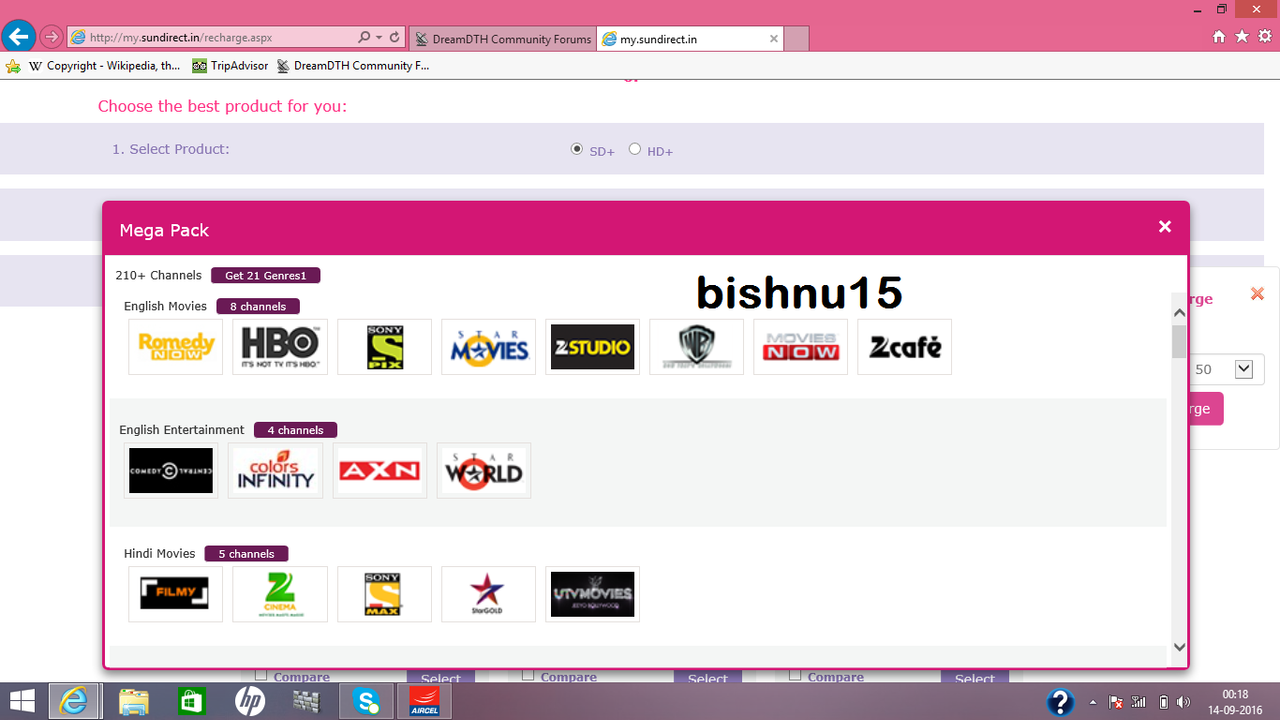
Task: Show hidden system tray icons
Action: point(1092,701)
